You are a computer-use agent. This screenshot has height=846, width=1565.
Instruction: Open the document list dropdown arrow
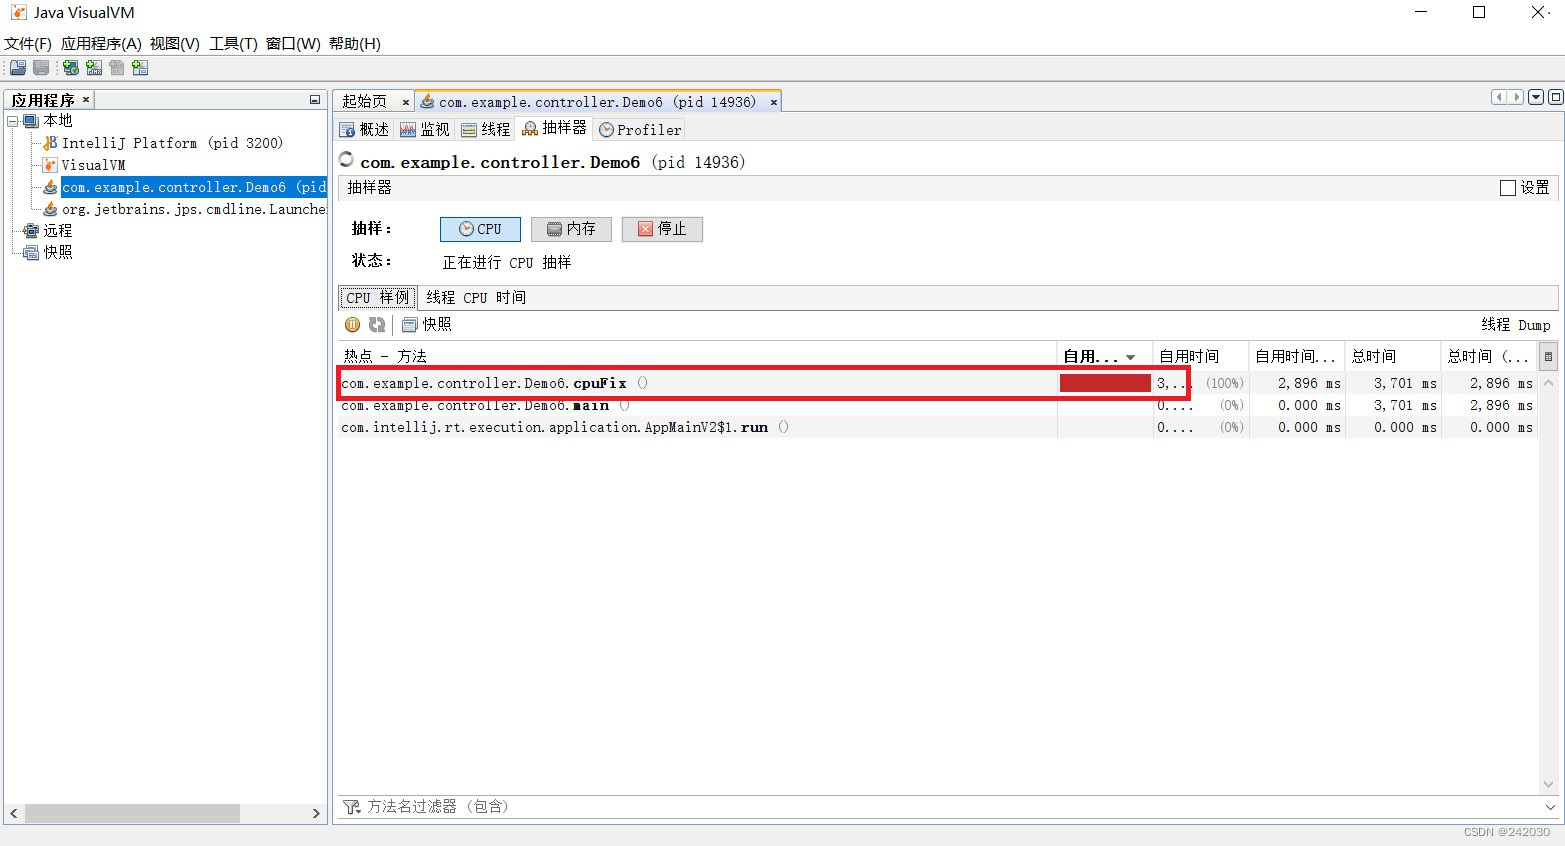point(1537,97)
